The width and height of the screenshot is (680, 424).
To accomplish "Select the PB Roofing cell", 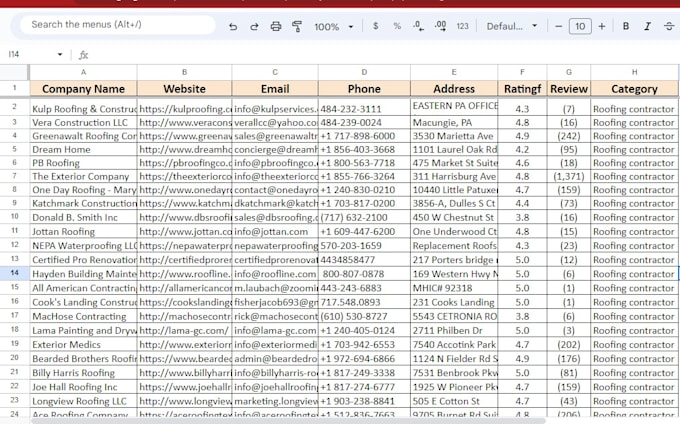I will (x=83, y=163).
